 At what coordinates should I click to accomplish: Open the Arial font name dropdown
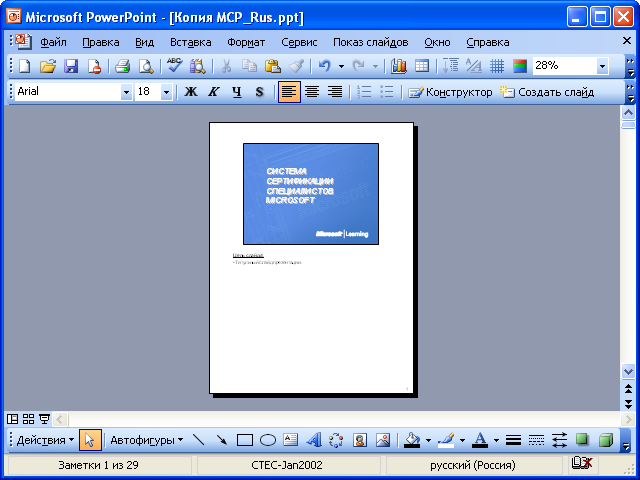(x=126, y=92)
